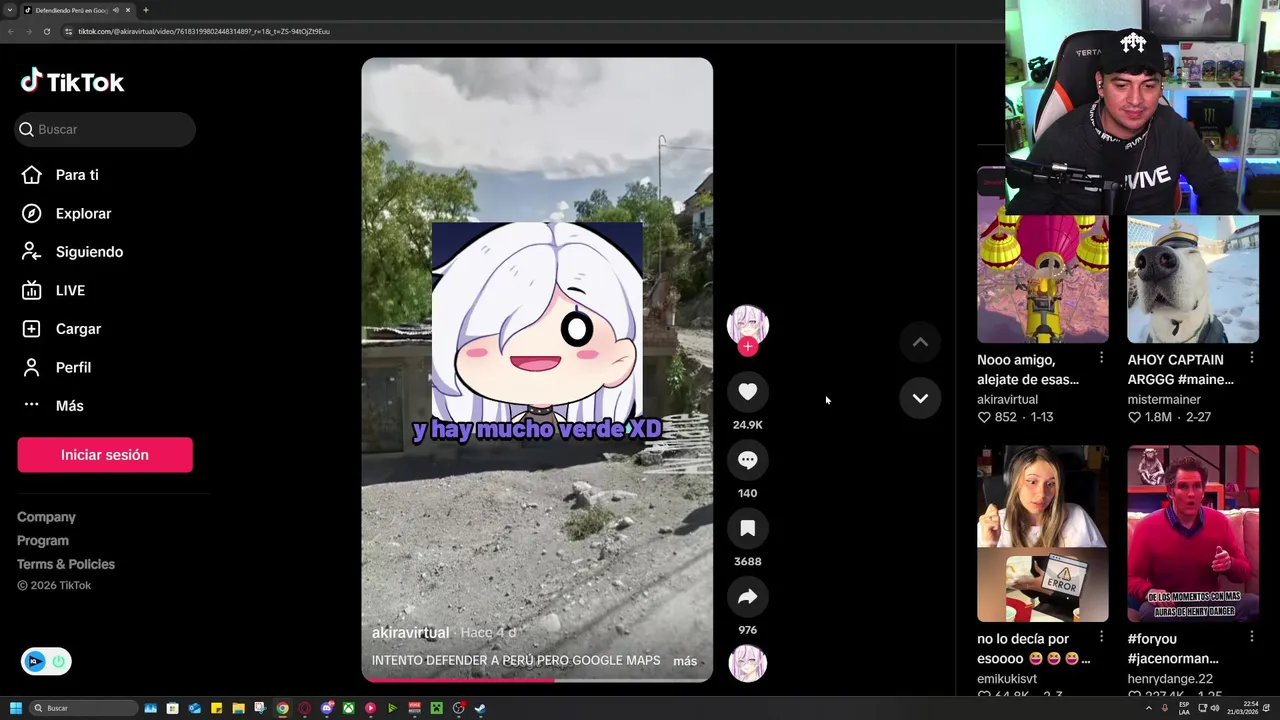1280x720 pixels.
Task: Open options for 'Nooo amigo' video
Action: pyautogui.click(x=1101, y=358)
